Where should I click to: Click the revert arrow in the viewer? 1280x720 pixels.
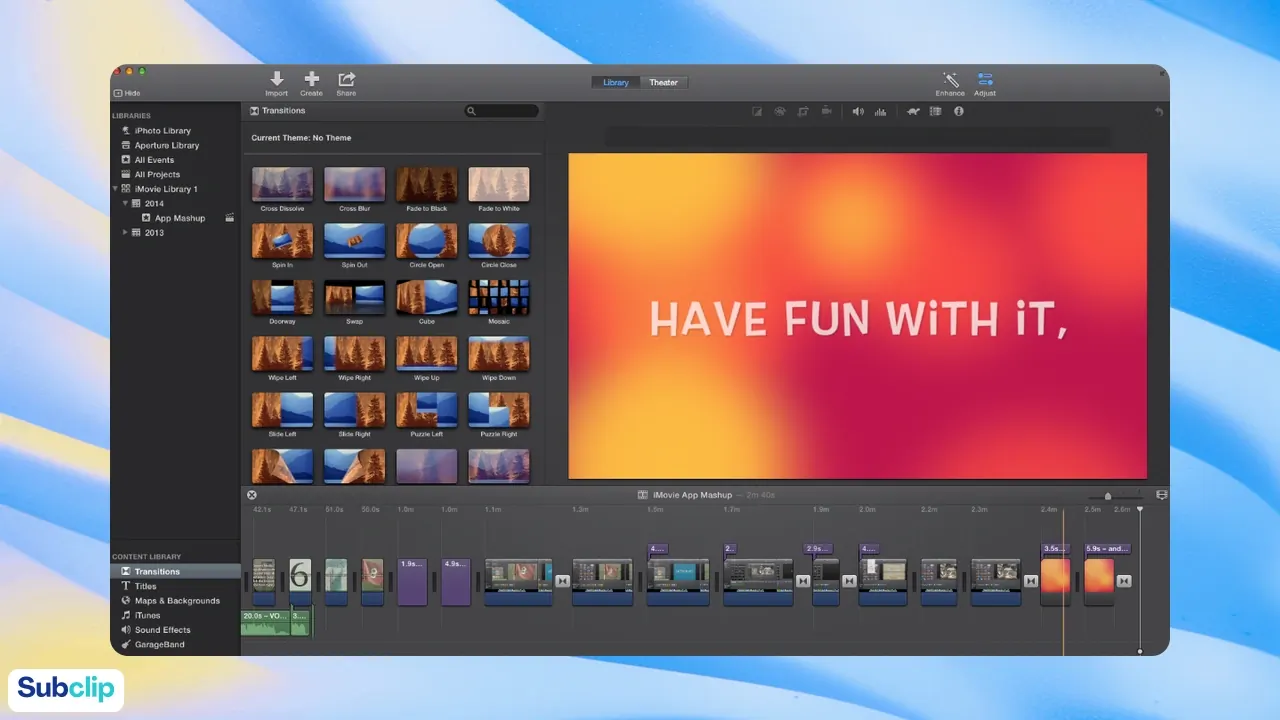[x=1159, y=112]
